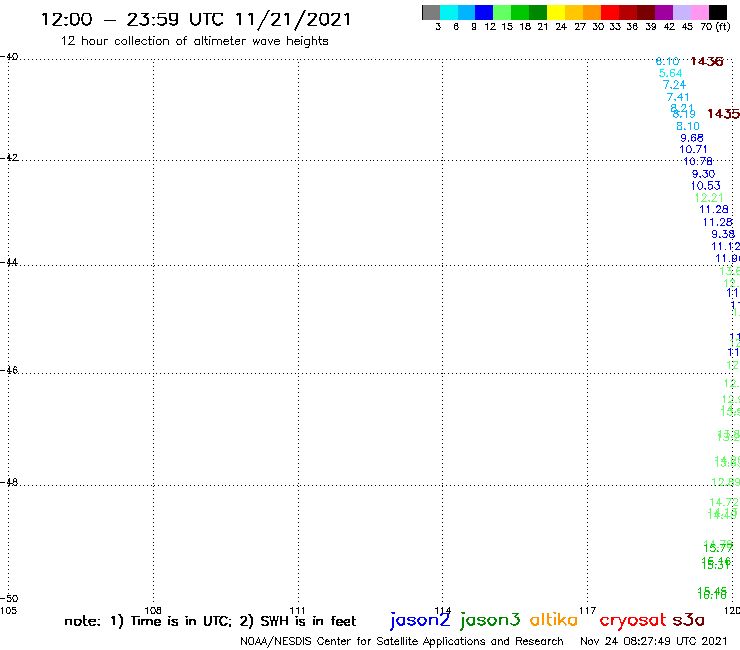Click the 9.38 wave height value
The width and height of the screenshot is (740, 650).
tap(723, 234)
